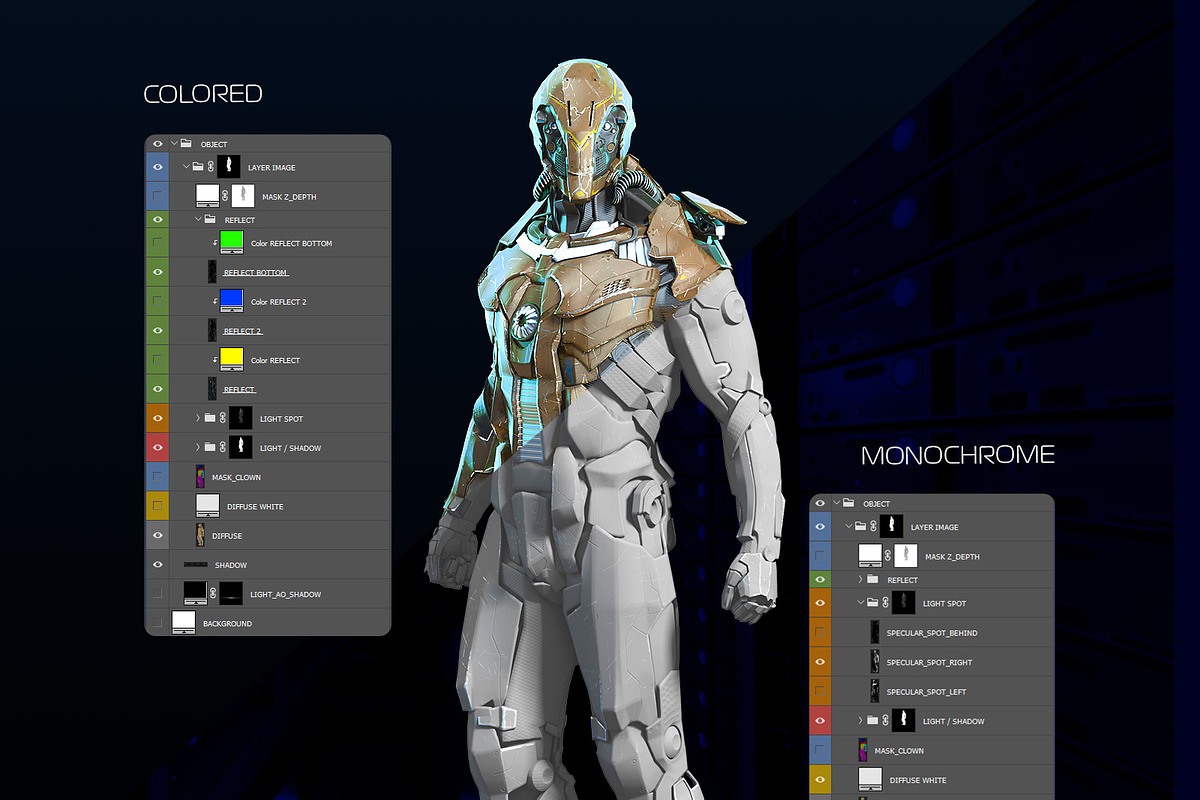This screenshot has width=1200, height=800.
Task: Hide DIFFUSE WHITE layer in Monochrome panel
Action: click(x=820, y=779)
